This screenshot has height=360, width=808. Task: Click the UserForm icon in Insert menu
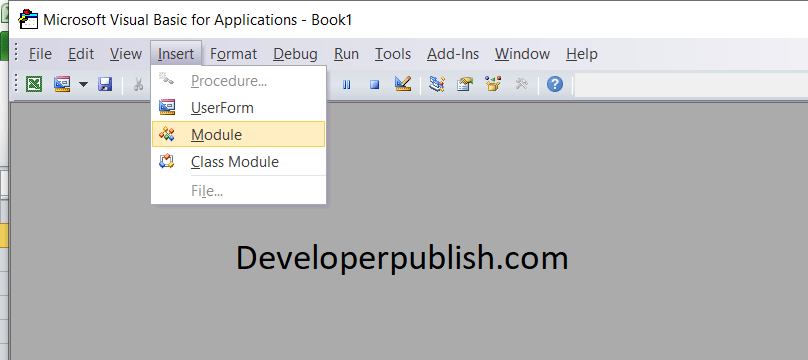167,108
